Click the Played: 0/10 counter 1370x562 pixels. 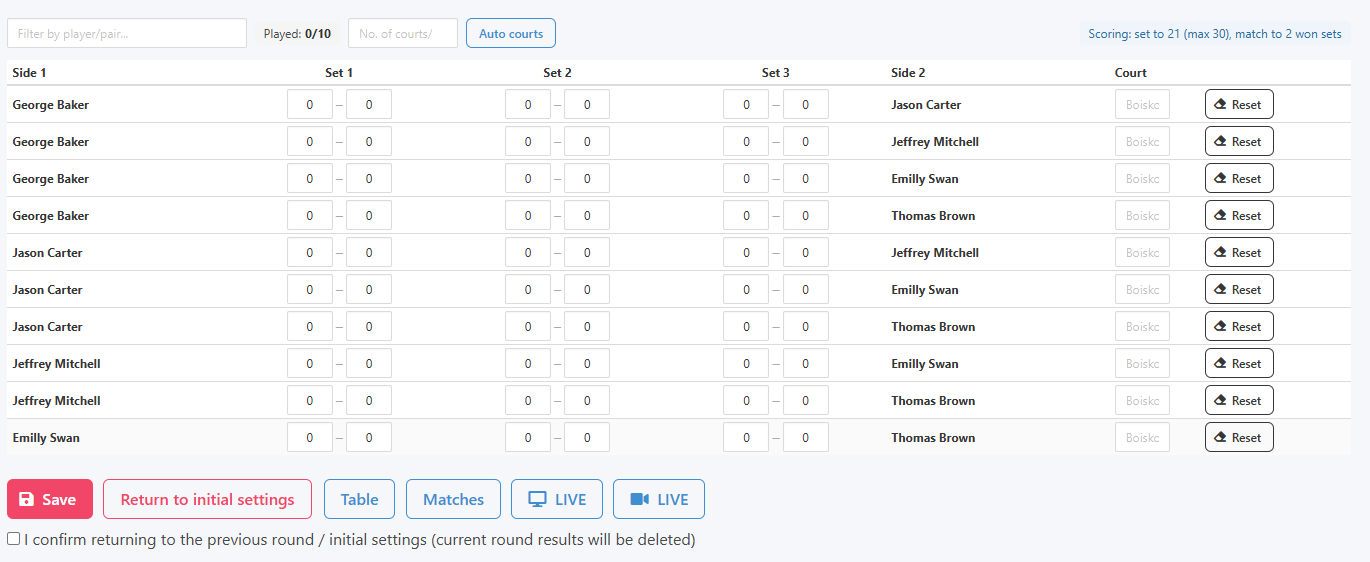pyautogui.click(x=297, y=33)
